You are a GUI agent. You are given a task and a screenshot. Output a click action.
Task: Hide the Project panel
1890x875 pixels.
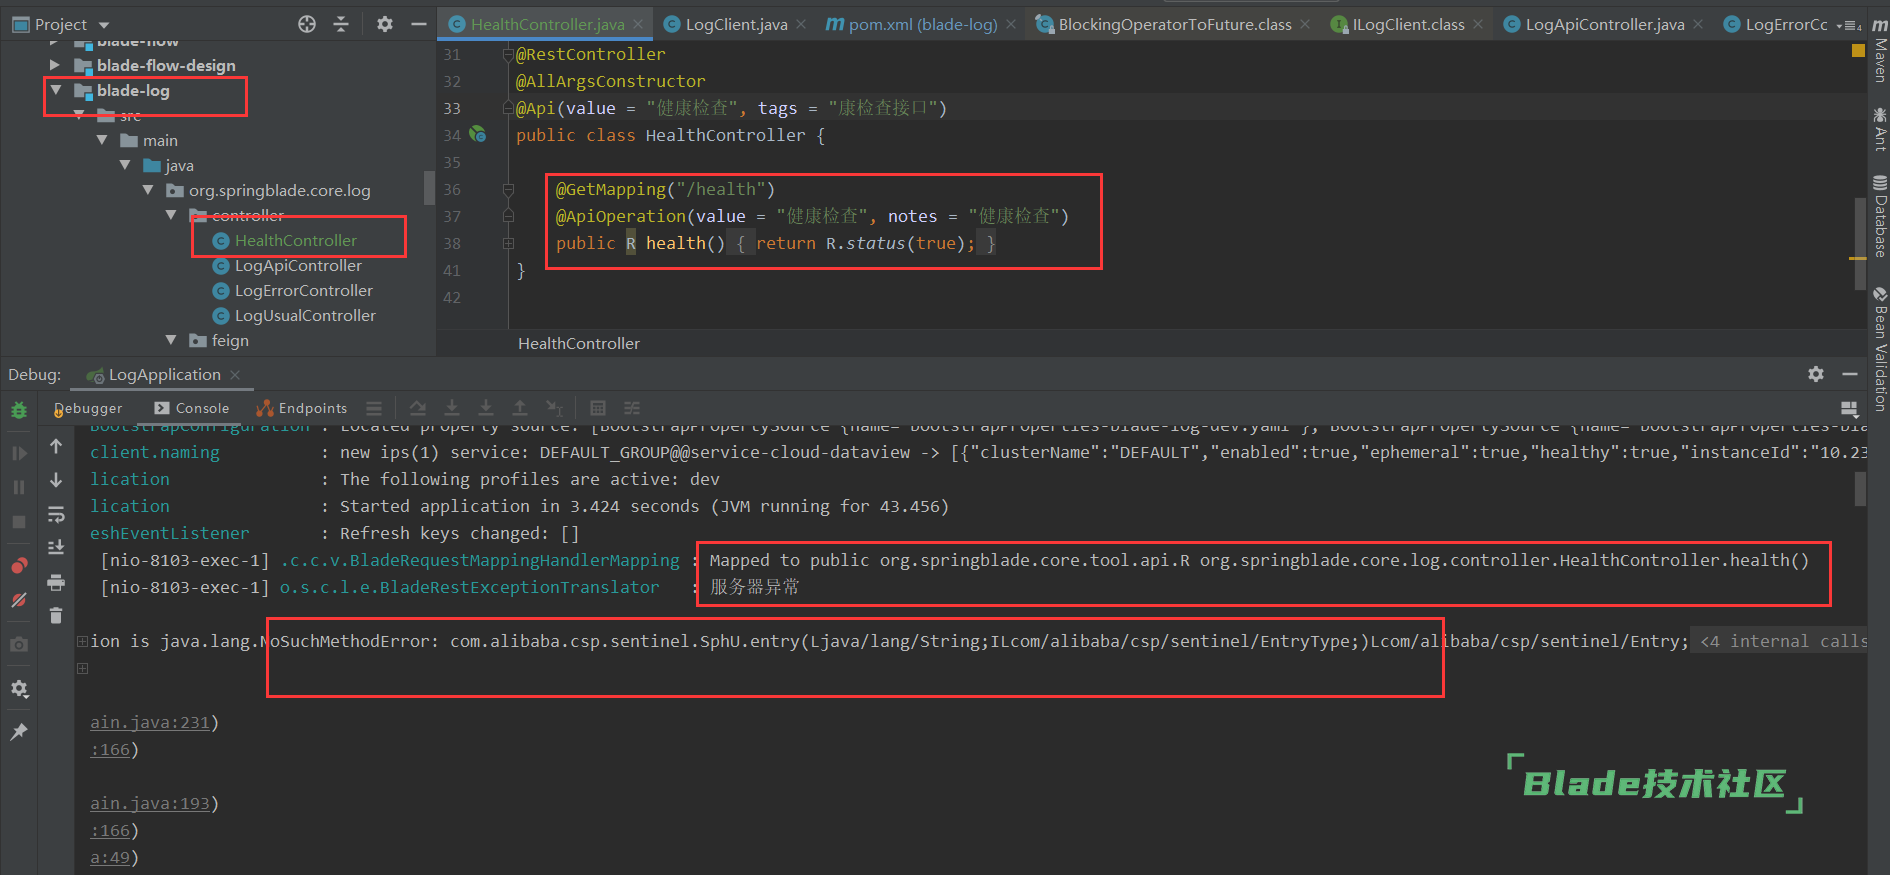(419, 24)
